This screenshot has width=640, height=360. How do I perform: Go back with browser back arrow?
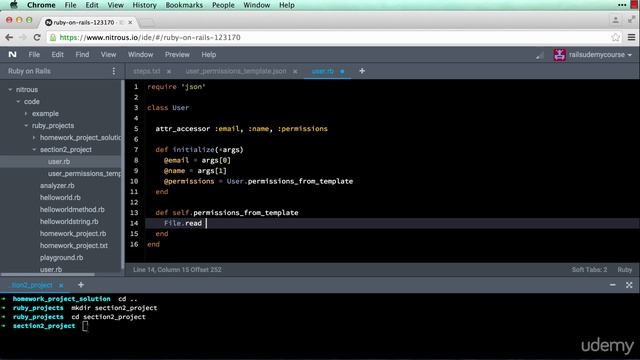(x=9, y=38)
